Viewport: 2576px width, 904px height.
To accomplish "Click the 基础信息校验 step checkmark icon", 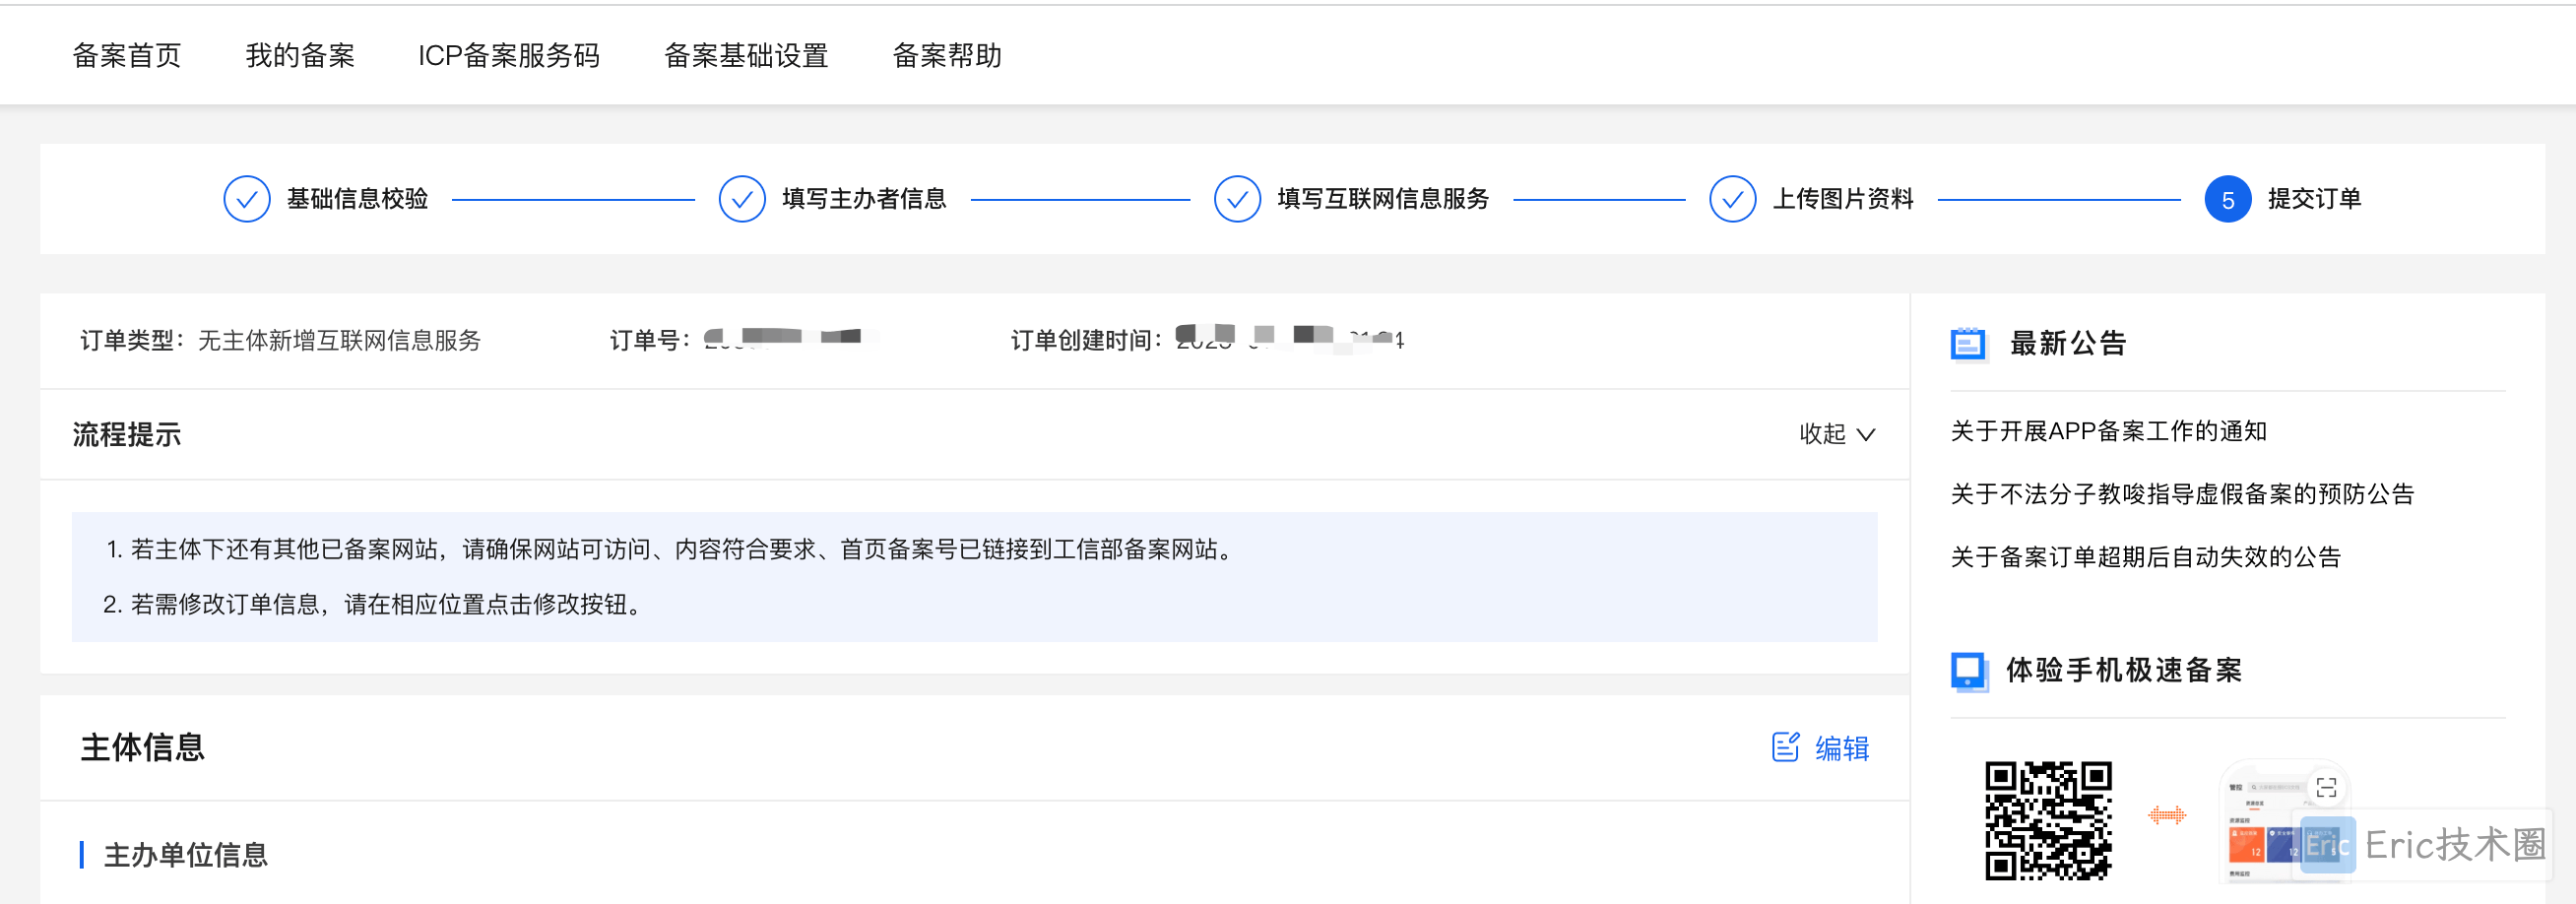I will (x=247, y=199).
